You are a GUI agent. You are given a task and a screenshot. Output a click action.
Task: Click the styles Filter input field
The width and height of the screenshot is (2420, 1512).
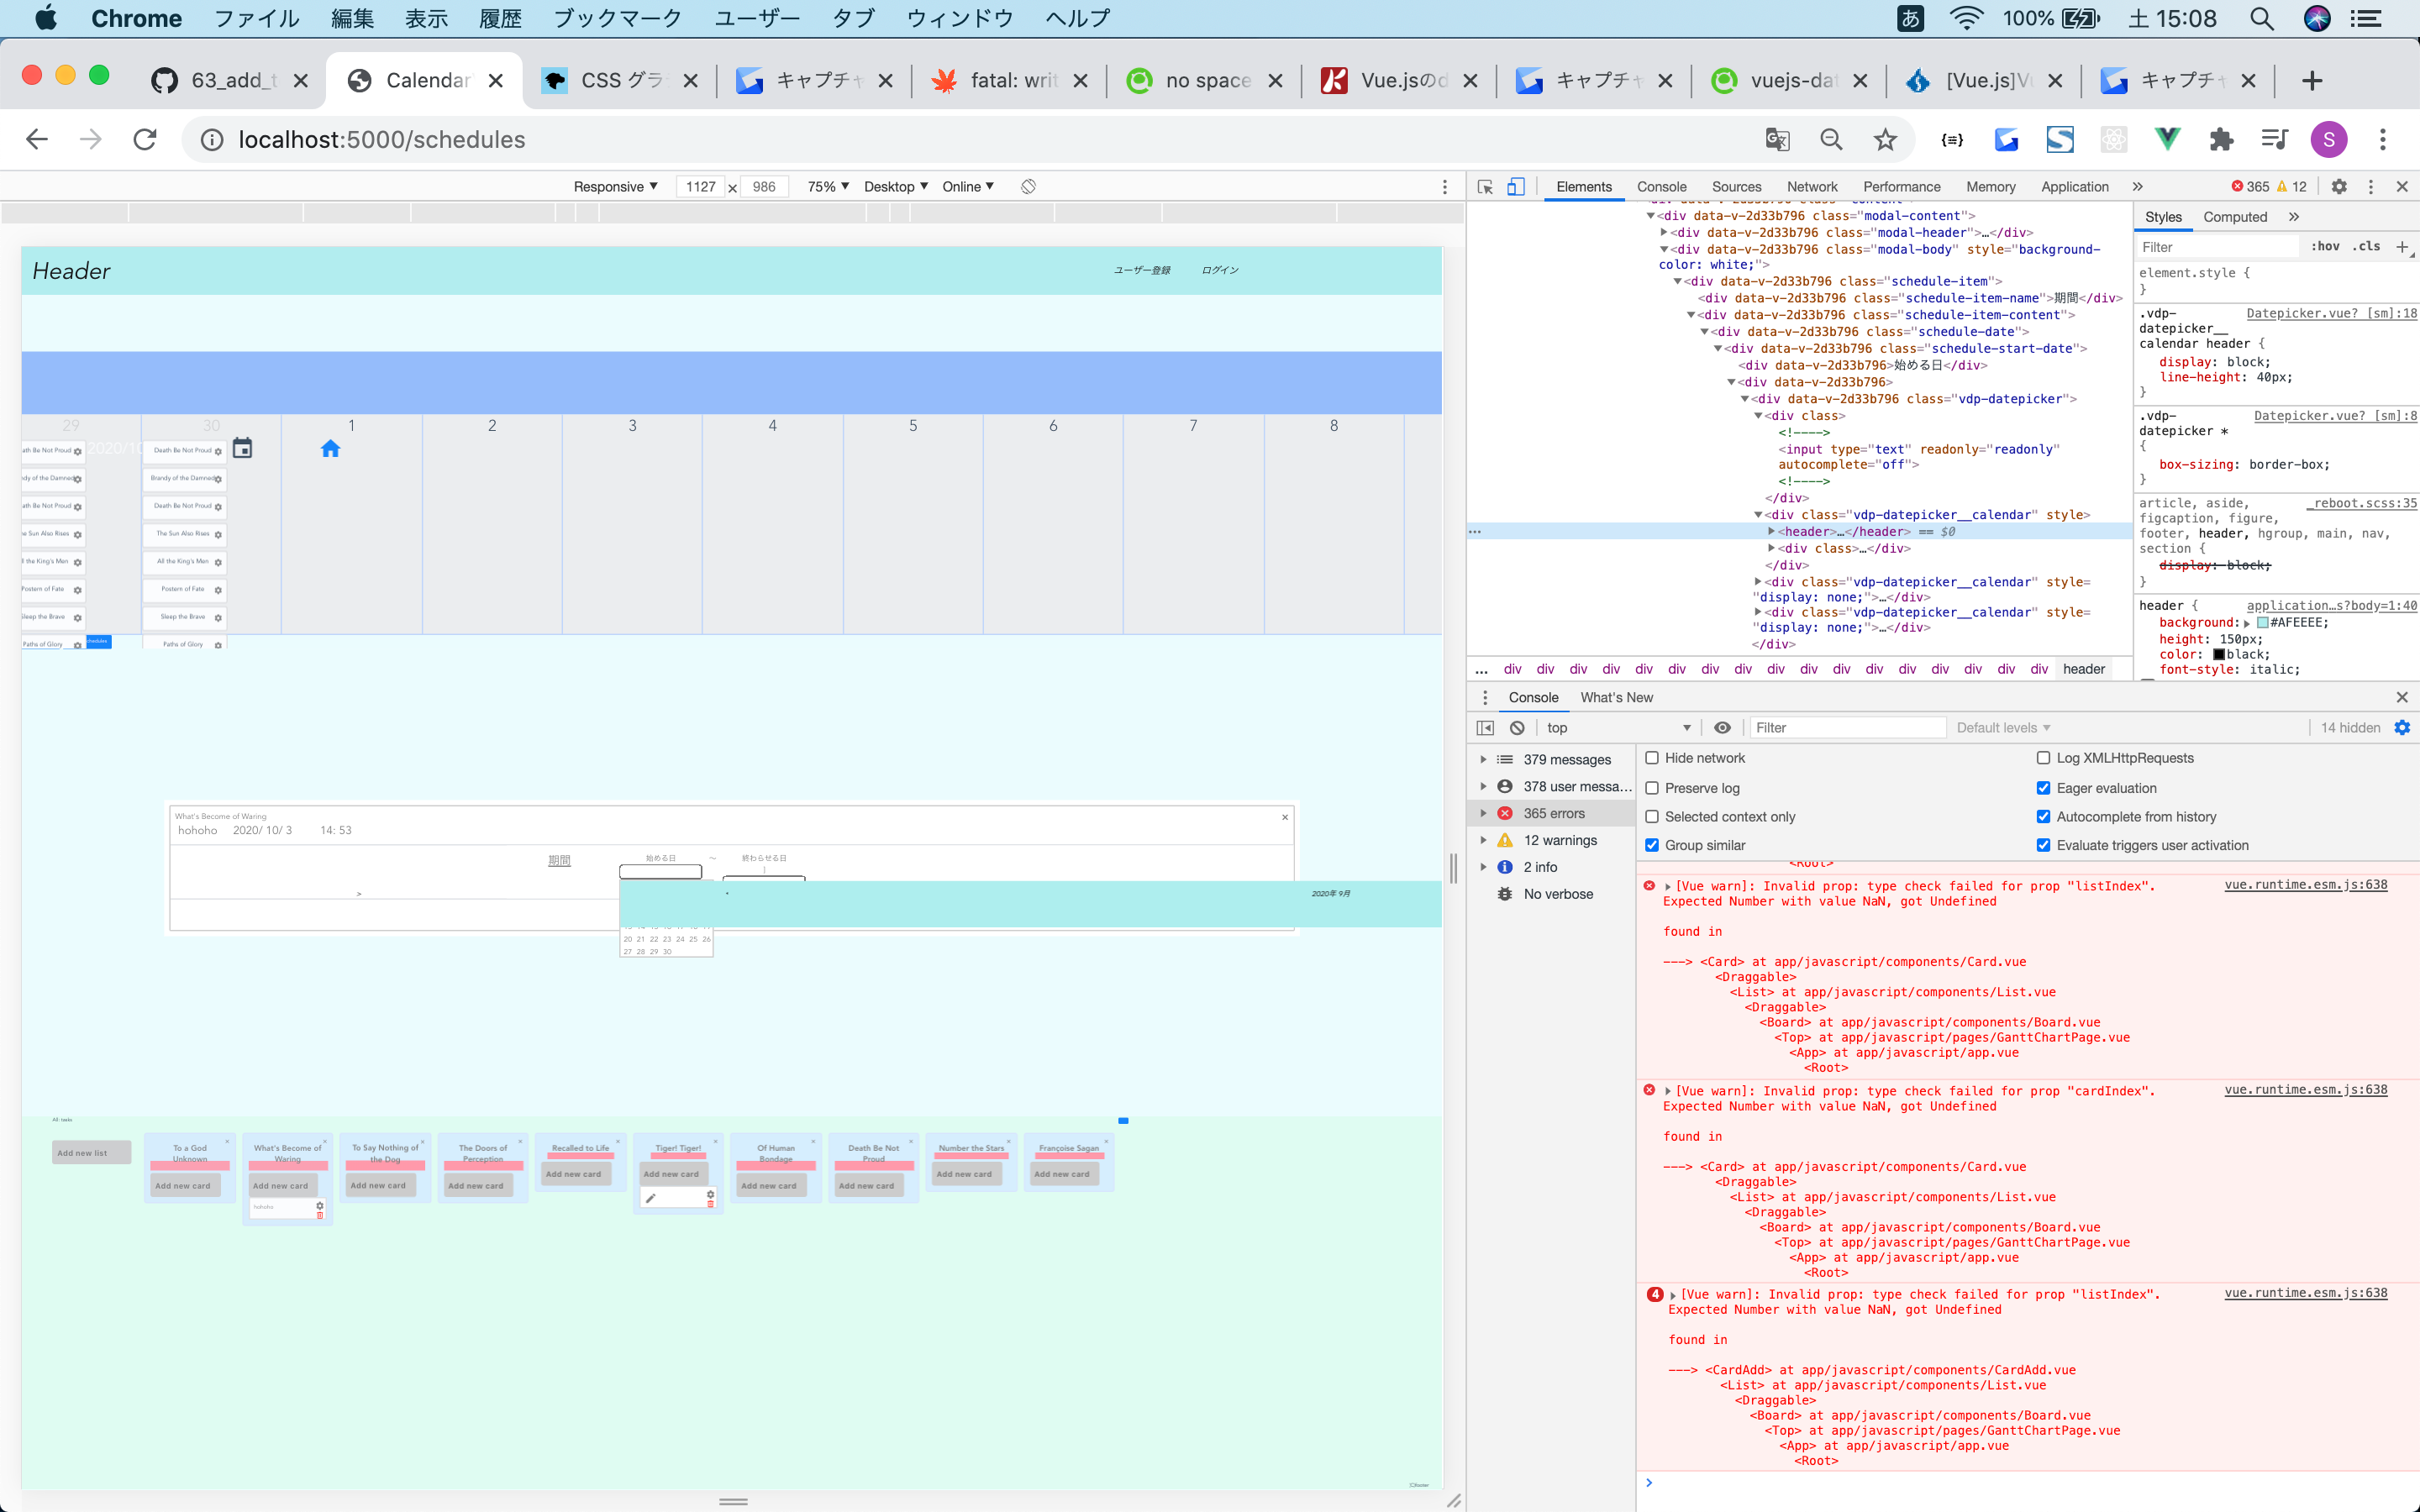point(2217,246)
